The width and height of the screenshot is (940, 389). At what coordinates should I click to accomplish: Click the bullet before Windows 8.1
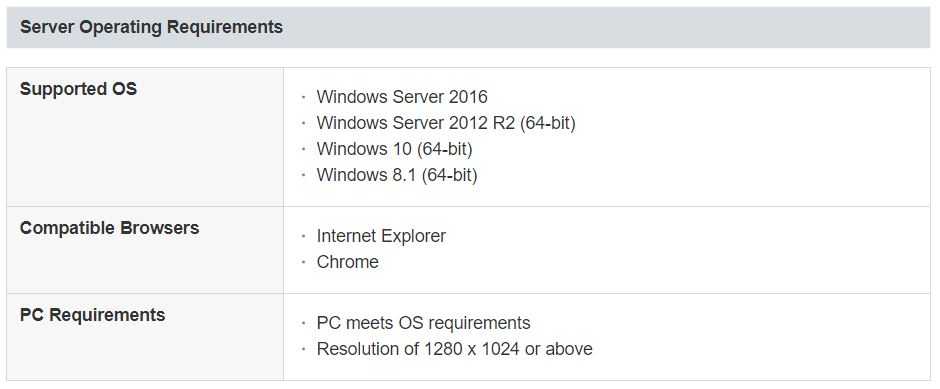303,175
